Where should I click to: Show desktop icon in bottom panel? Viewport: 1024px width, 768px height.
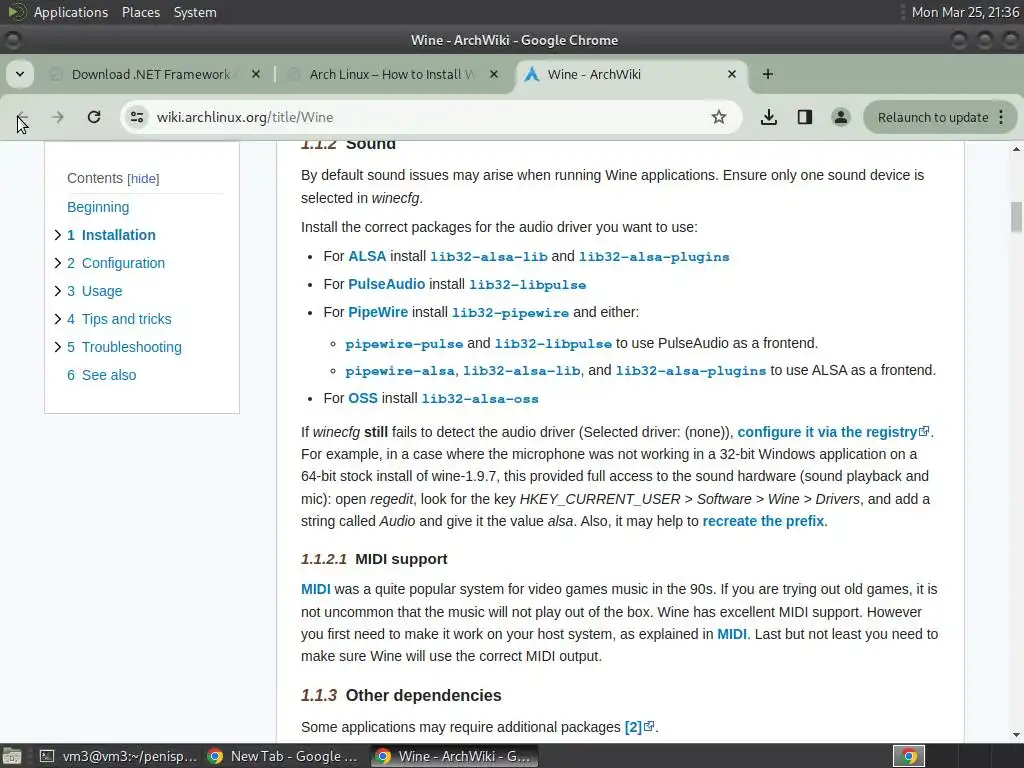tap(12, 756)
